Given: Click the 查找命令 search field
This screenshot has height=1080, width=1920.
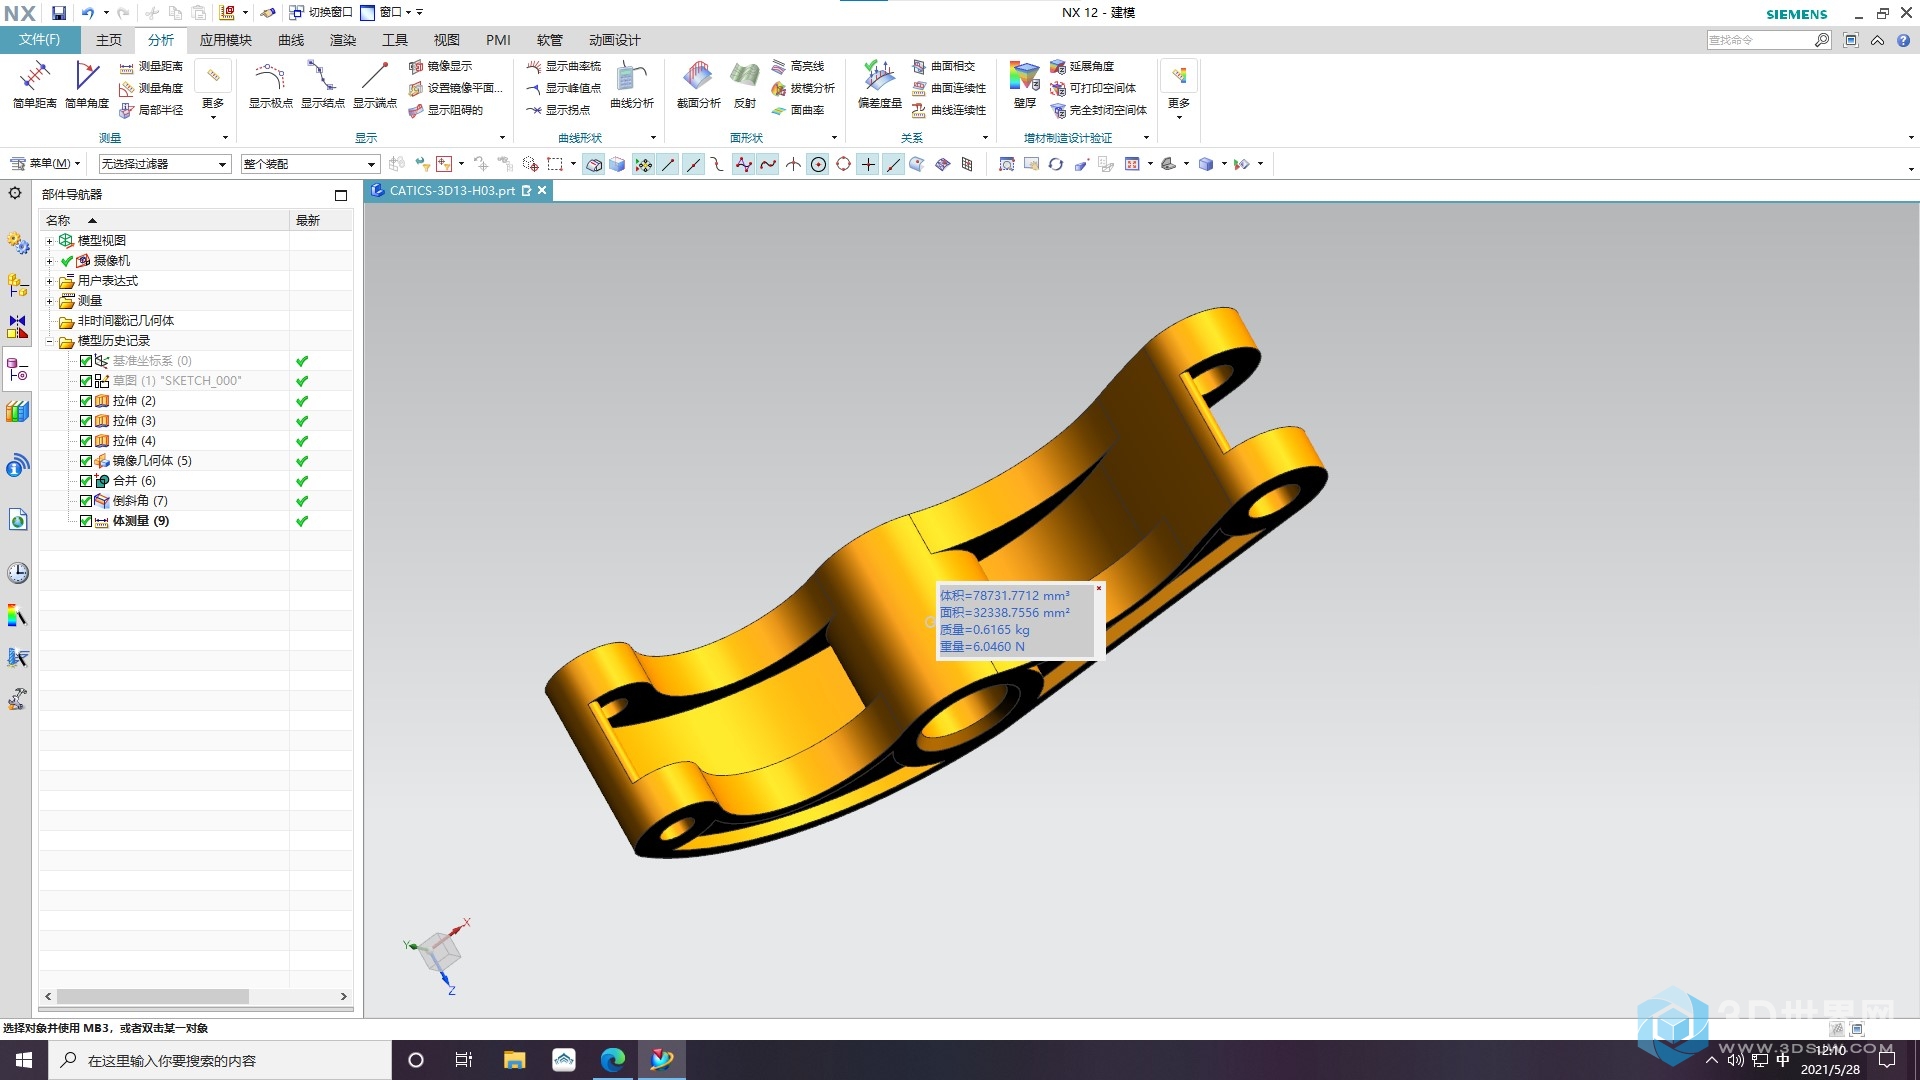Looking at the screenshot, I should [x=1760, y=40].
